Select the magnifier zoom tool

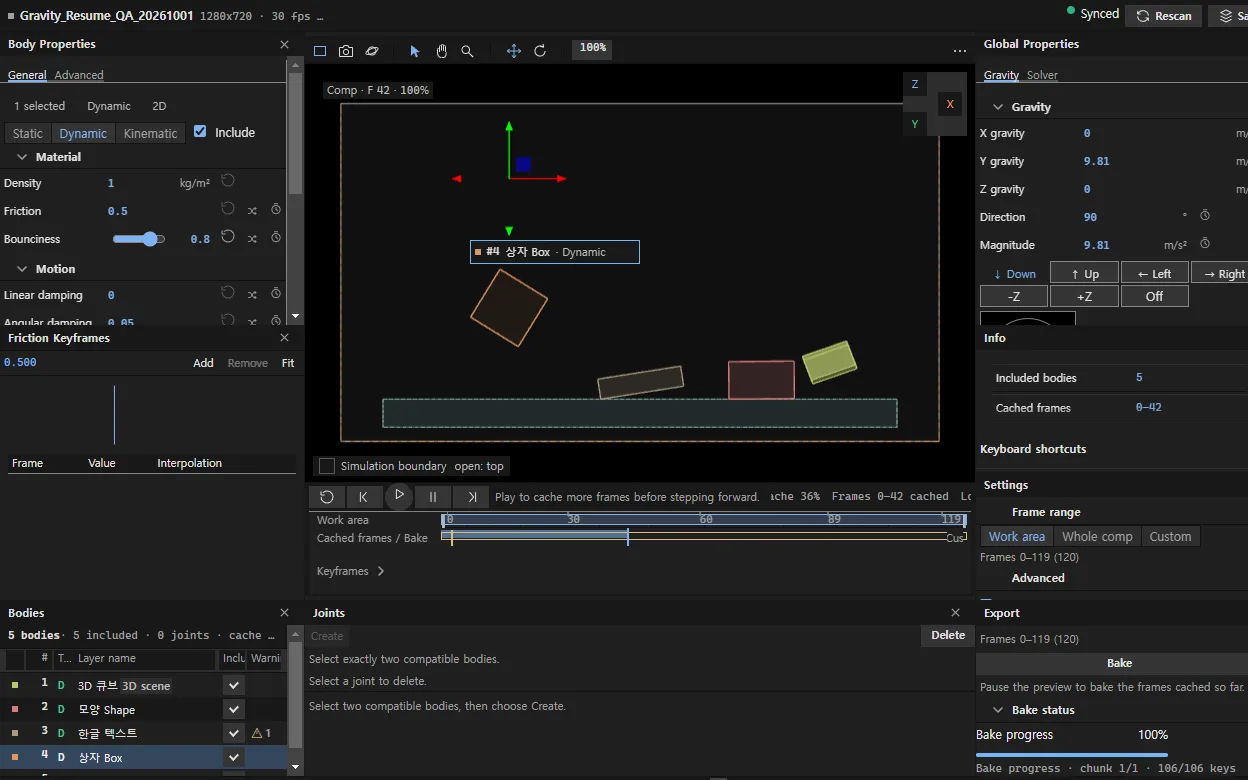pyautogui.click(x=467, y=51)
